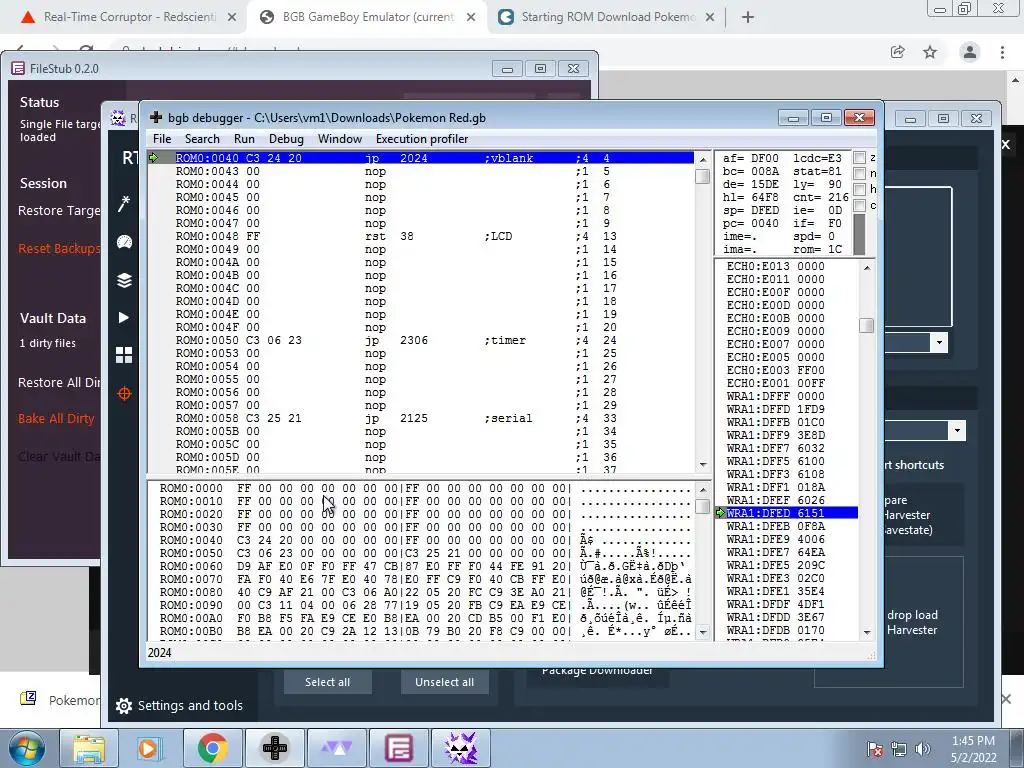Open the Window menu in bgb debugger
This screenshot has width=1024, height=768.
(x=340, y=138)
